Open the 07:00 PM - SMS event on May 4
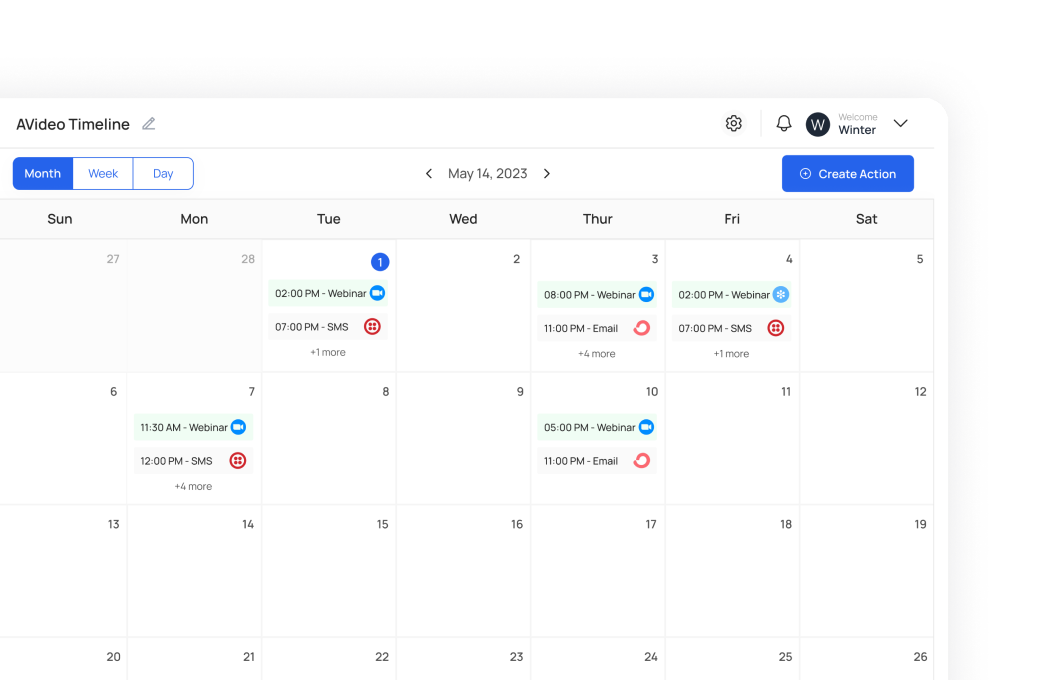The width and height of the screenshot is (1048, 680). [x=731, y=328]
